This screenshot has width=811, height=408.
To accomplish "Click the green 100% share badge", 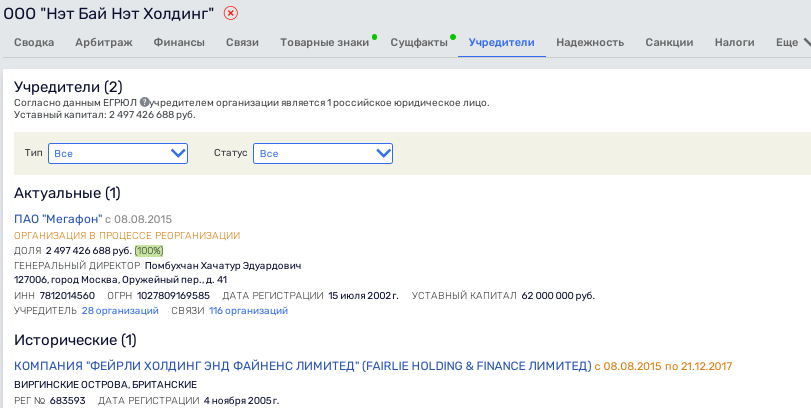I will coord(149,250).
